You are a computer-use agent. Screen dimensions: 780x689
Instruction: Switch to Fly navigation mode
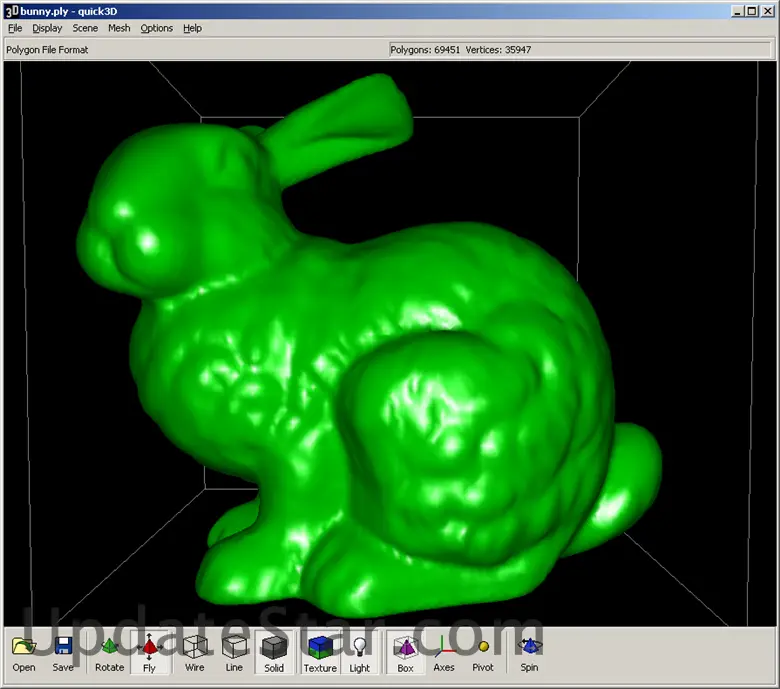[x=150, y=653]
